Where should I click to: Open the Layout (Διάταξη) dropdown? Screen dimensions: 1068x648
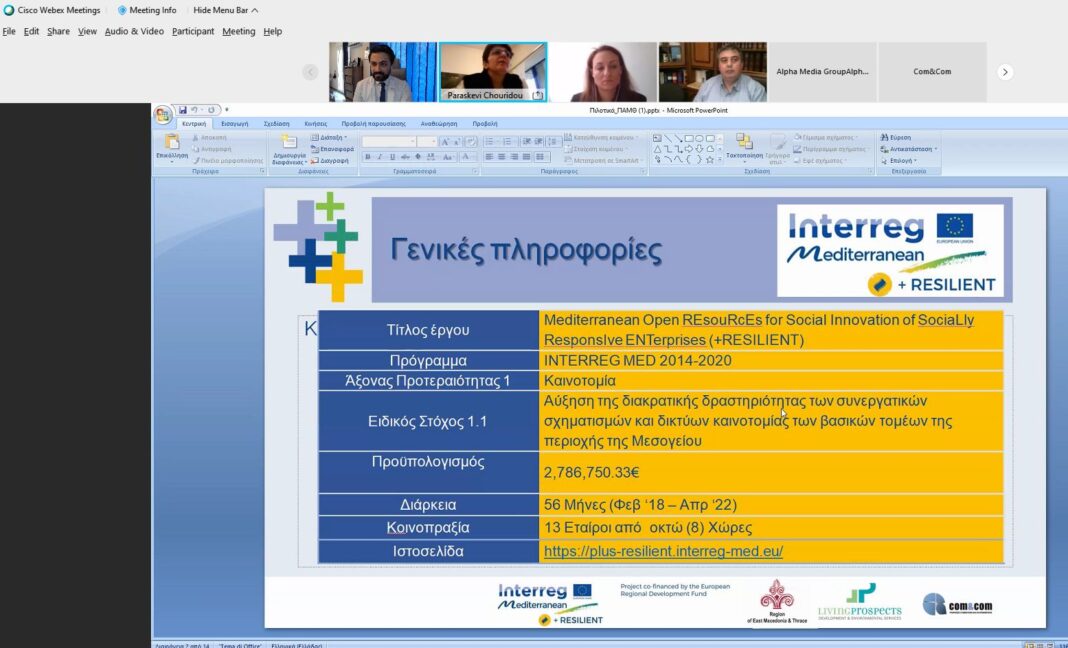[330, 138]
